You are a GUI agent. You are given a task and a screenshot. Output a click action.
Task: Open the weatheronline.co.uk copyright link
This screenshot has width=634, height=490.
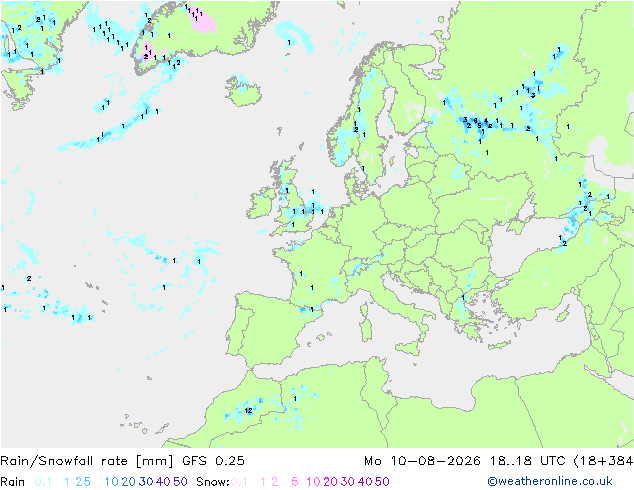550,481
